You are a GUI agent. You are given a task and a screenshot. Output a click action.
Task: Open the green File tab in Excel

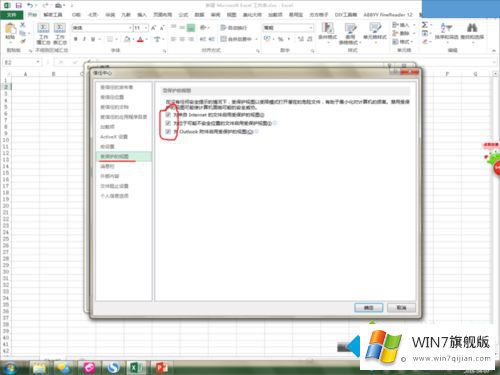[12, 15]
